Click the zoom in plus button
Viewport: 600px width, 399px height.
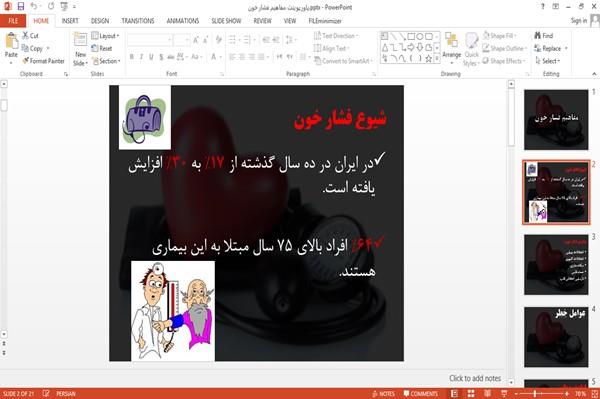(x=567, y=394)
